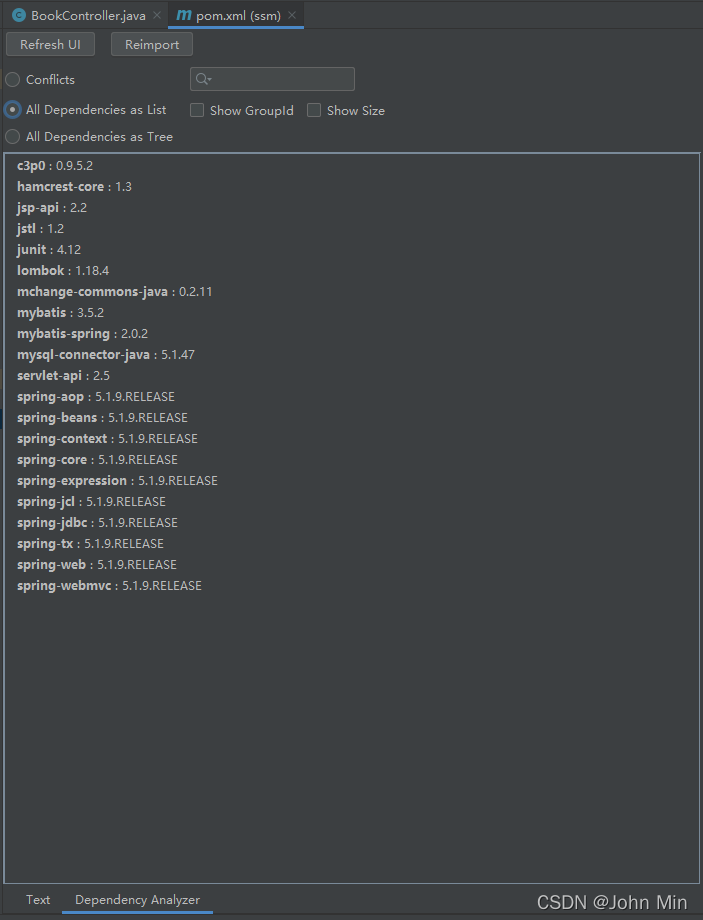Open the search history magnifier dropdown
703x920 pixels.
(x=204, y=79)
